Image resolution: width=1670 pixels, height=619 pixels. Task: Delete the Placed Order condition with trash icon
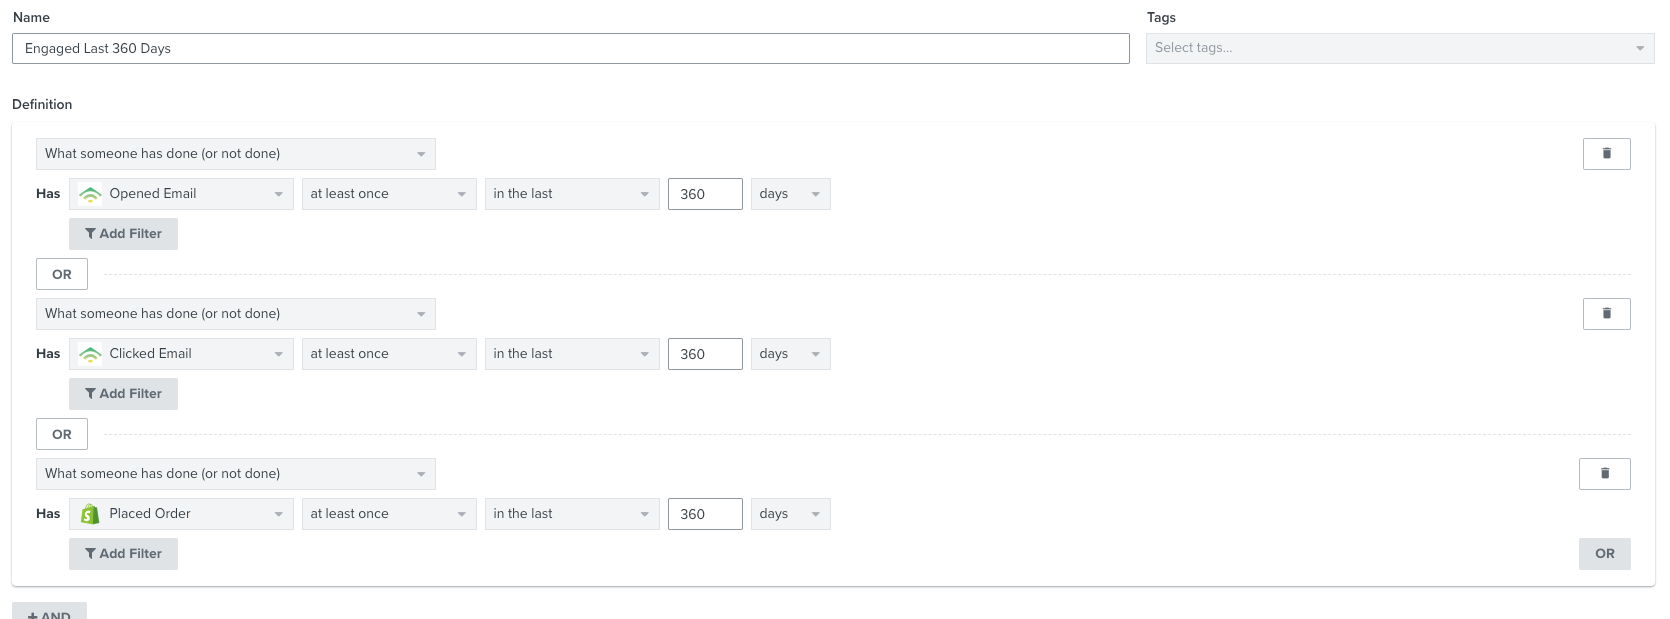click(1604, 474)
